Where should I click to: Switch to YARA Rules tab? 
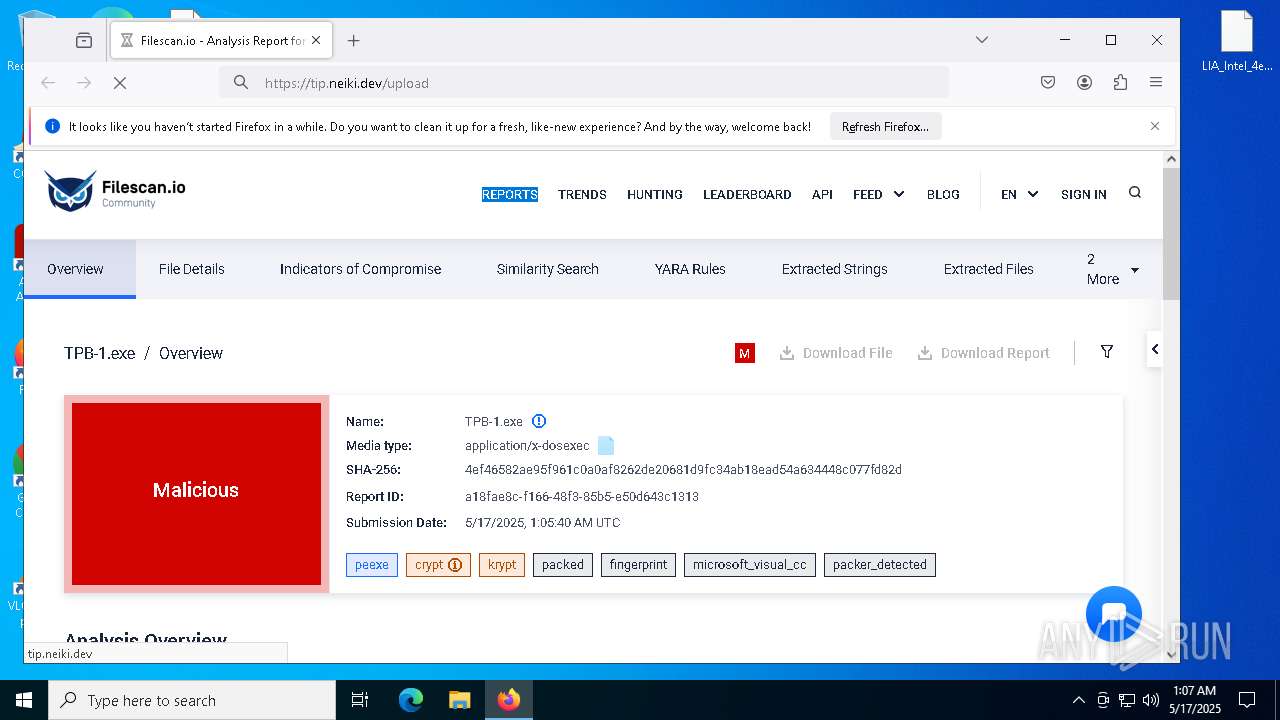[x=690, y=269]
